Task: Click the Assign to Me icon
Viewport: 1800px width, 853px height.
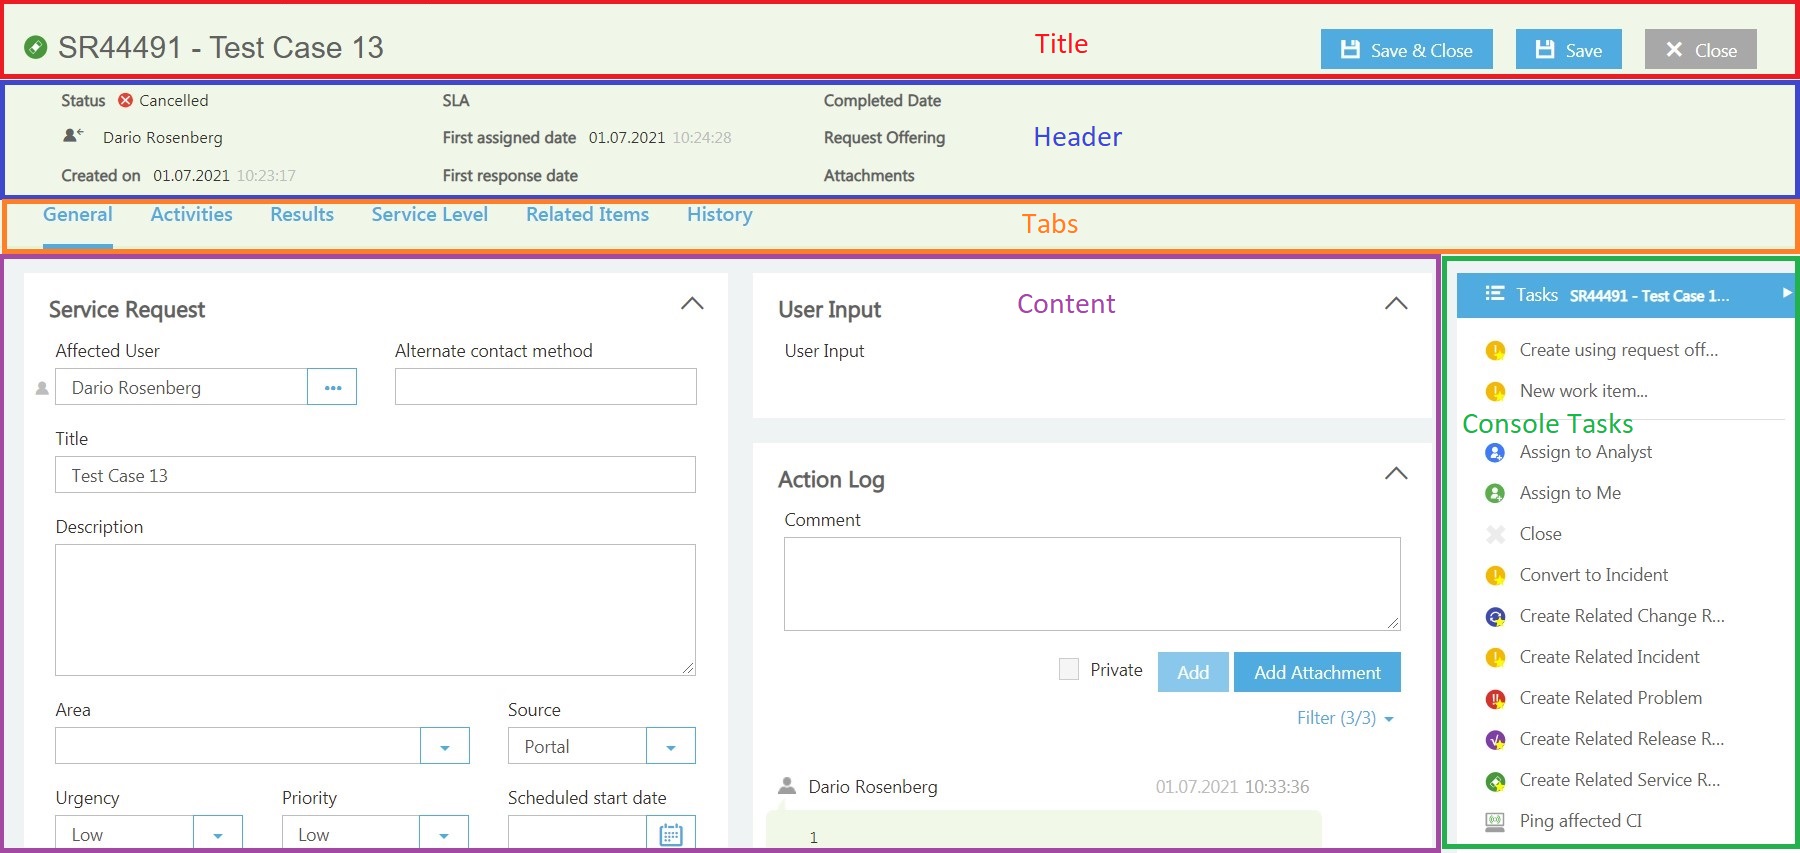Action: click(x=1495, y=494)
